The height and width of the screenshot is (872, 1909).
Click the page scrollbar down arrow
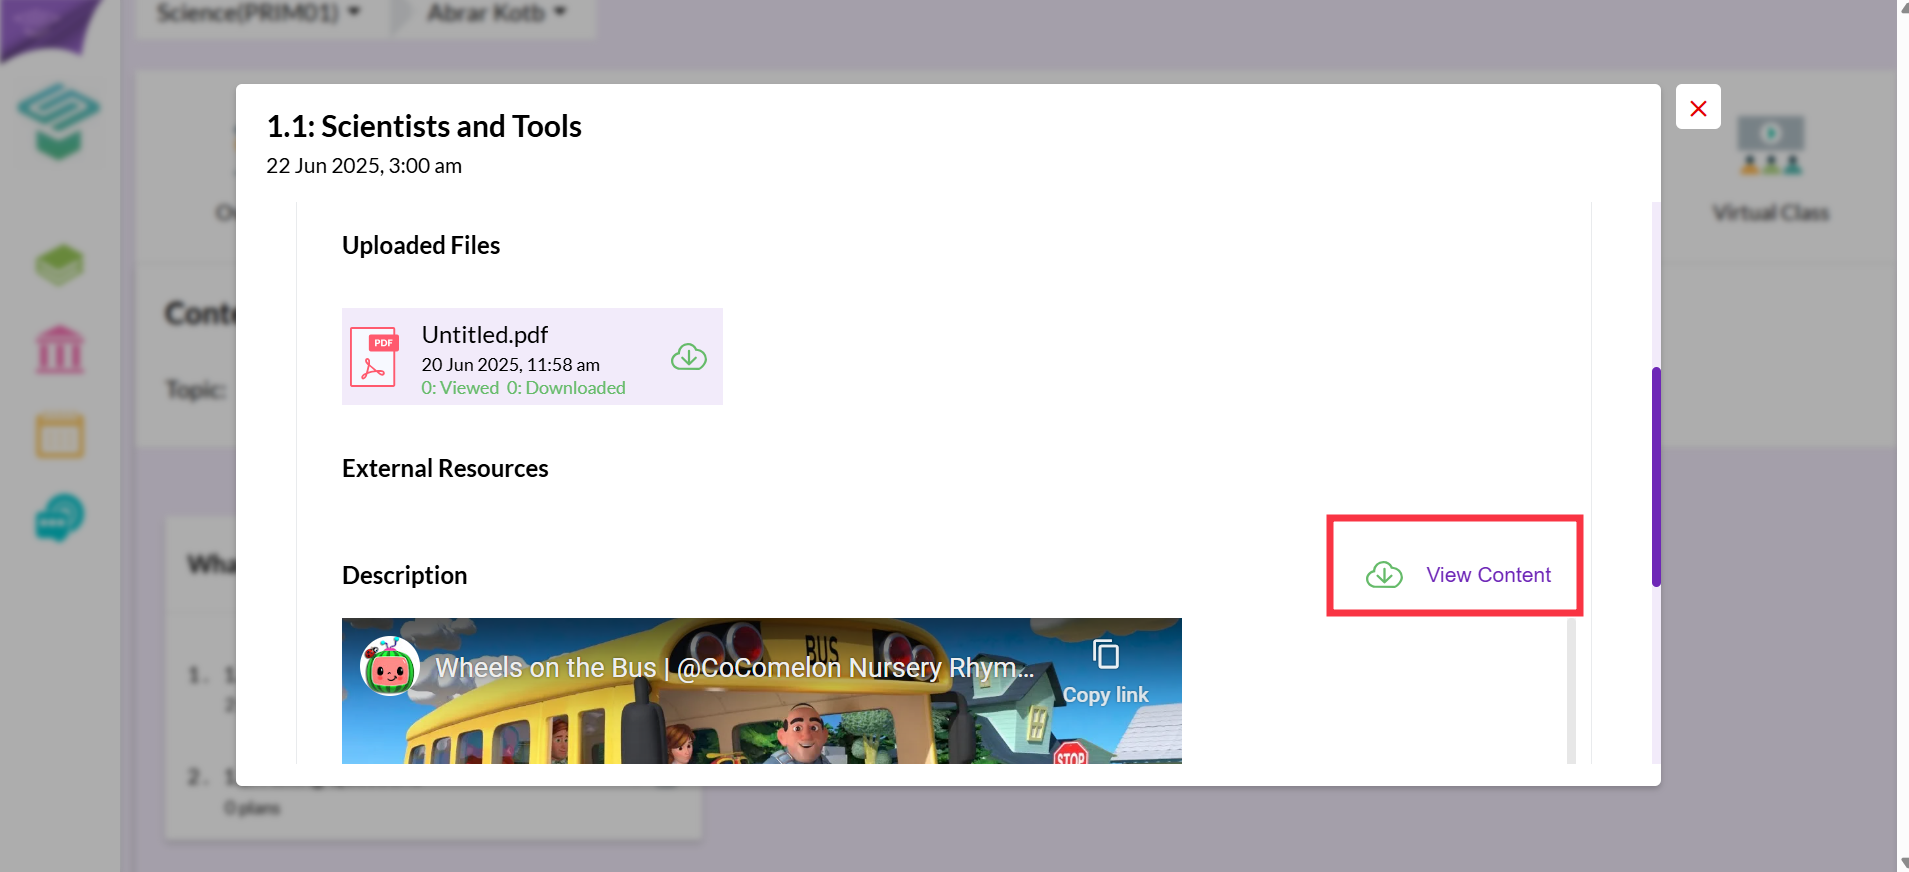point(1903,863)
